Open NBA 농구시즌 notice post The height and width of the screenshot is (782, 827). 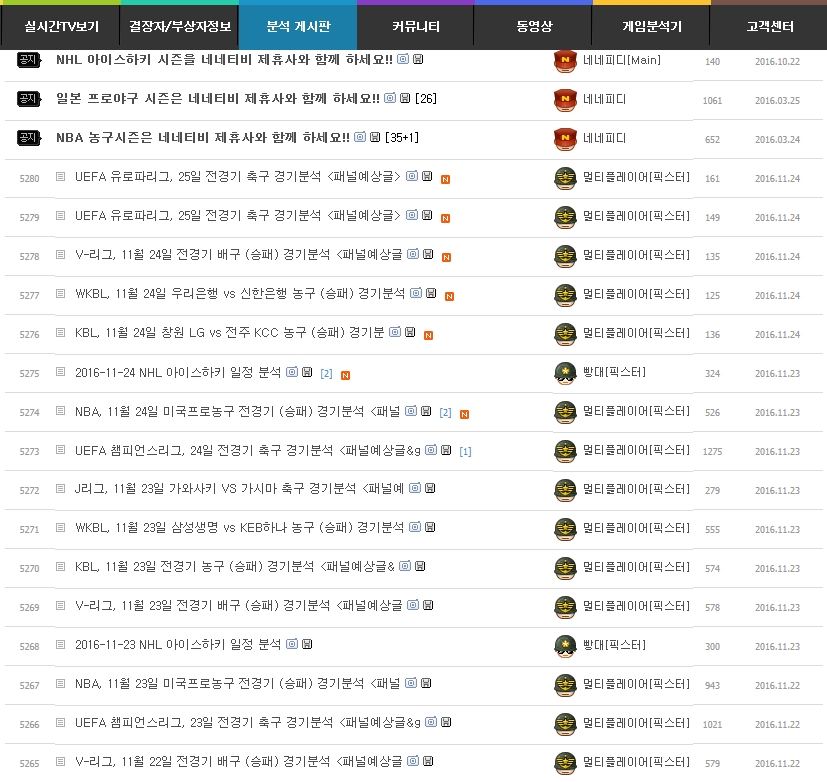pos(203,138)
